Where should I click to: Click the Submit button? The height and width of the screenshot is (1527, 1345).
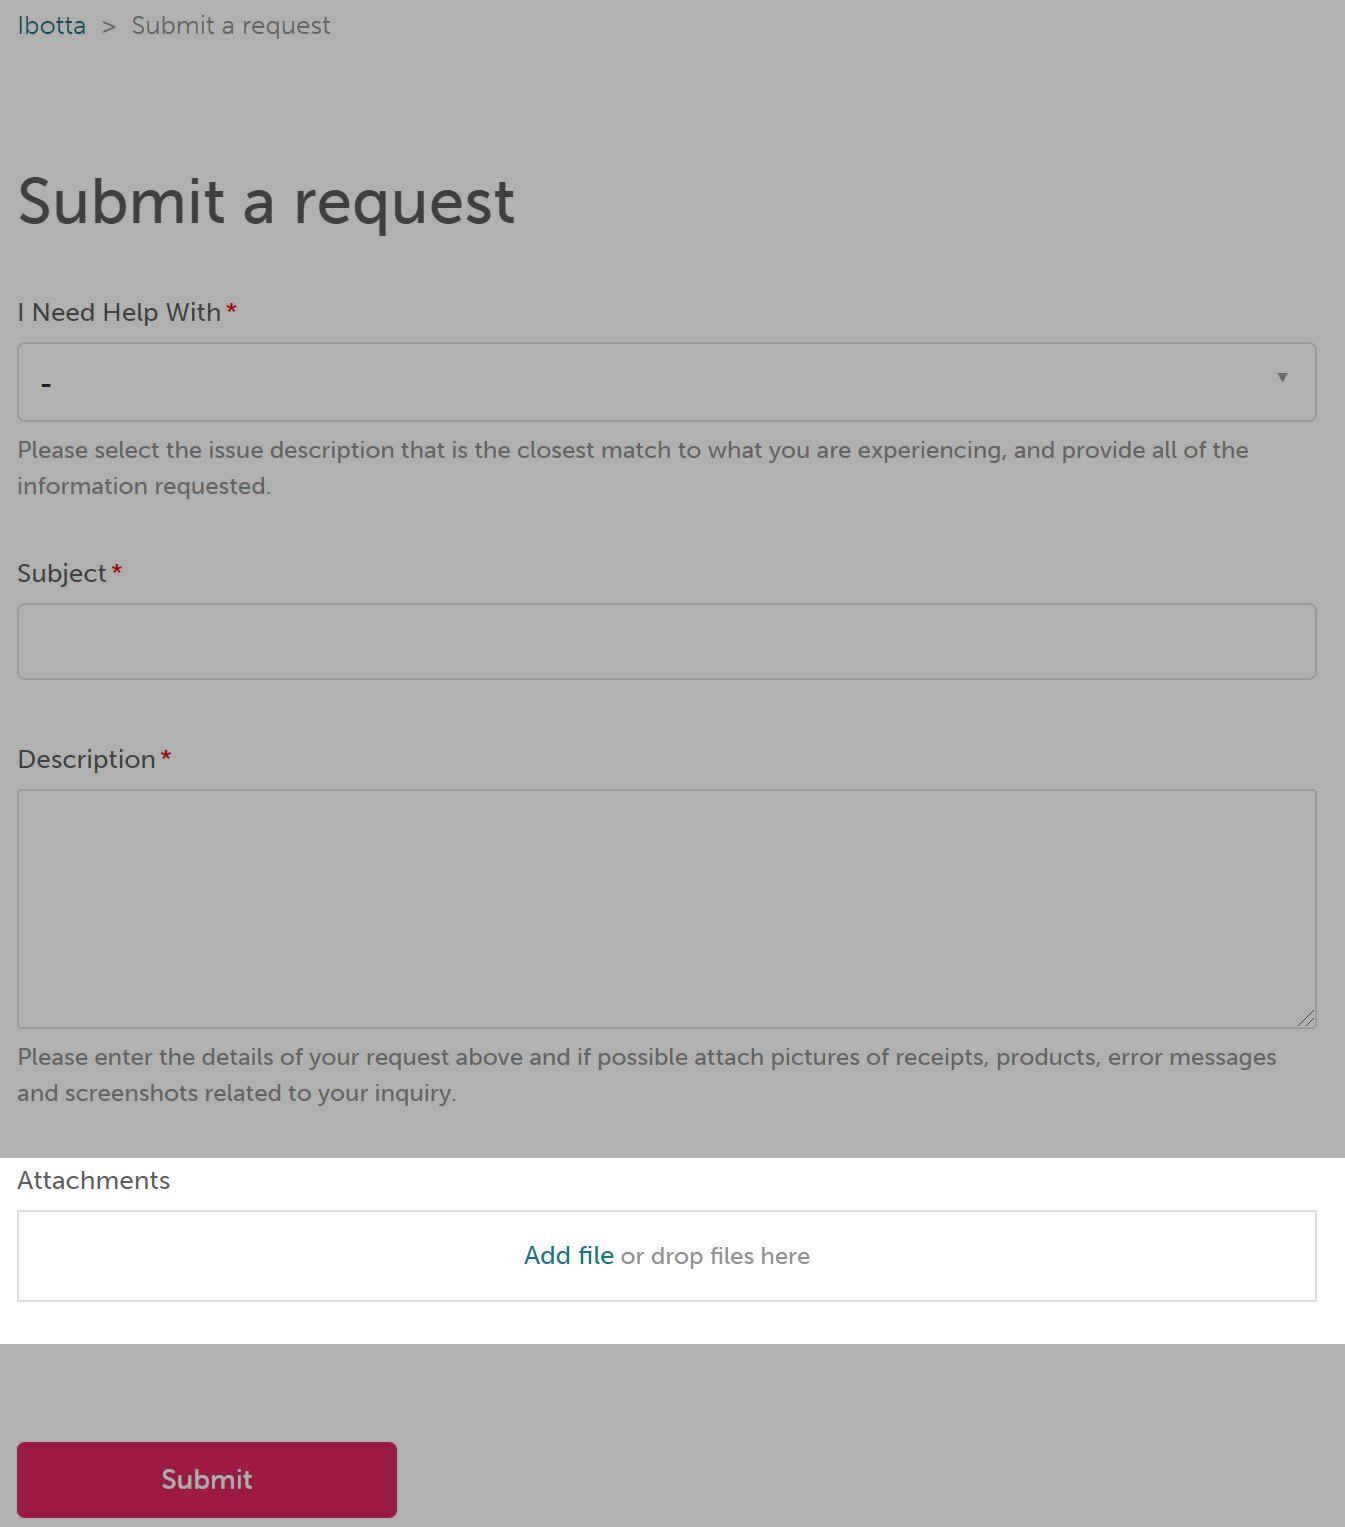coord(207,1480)
